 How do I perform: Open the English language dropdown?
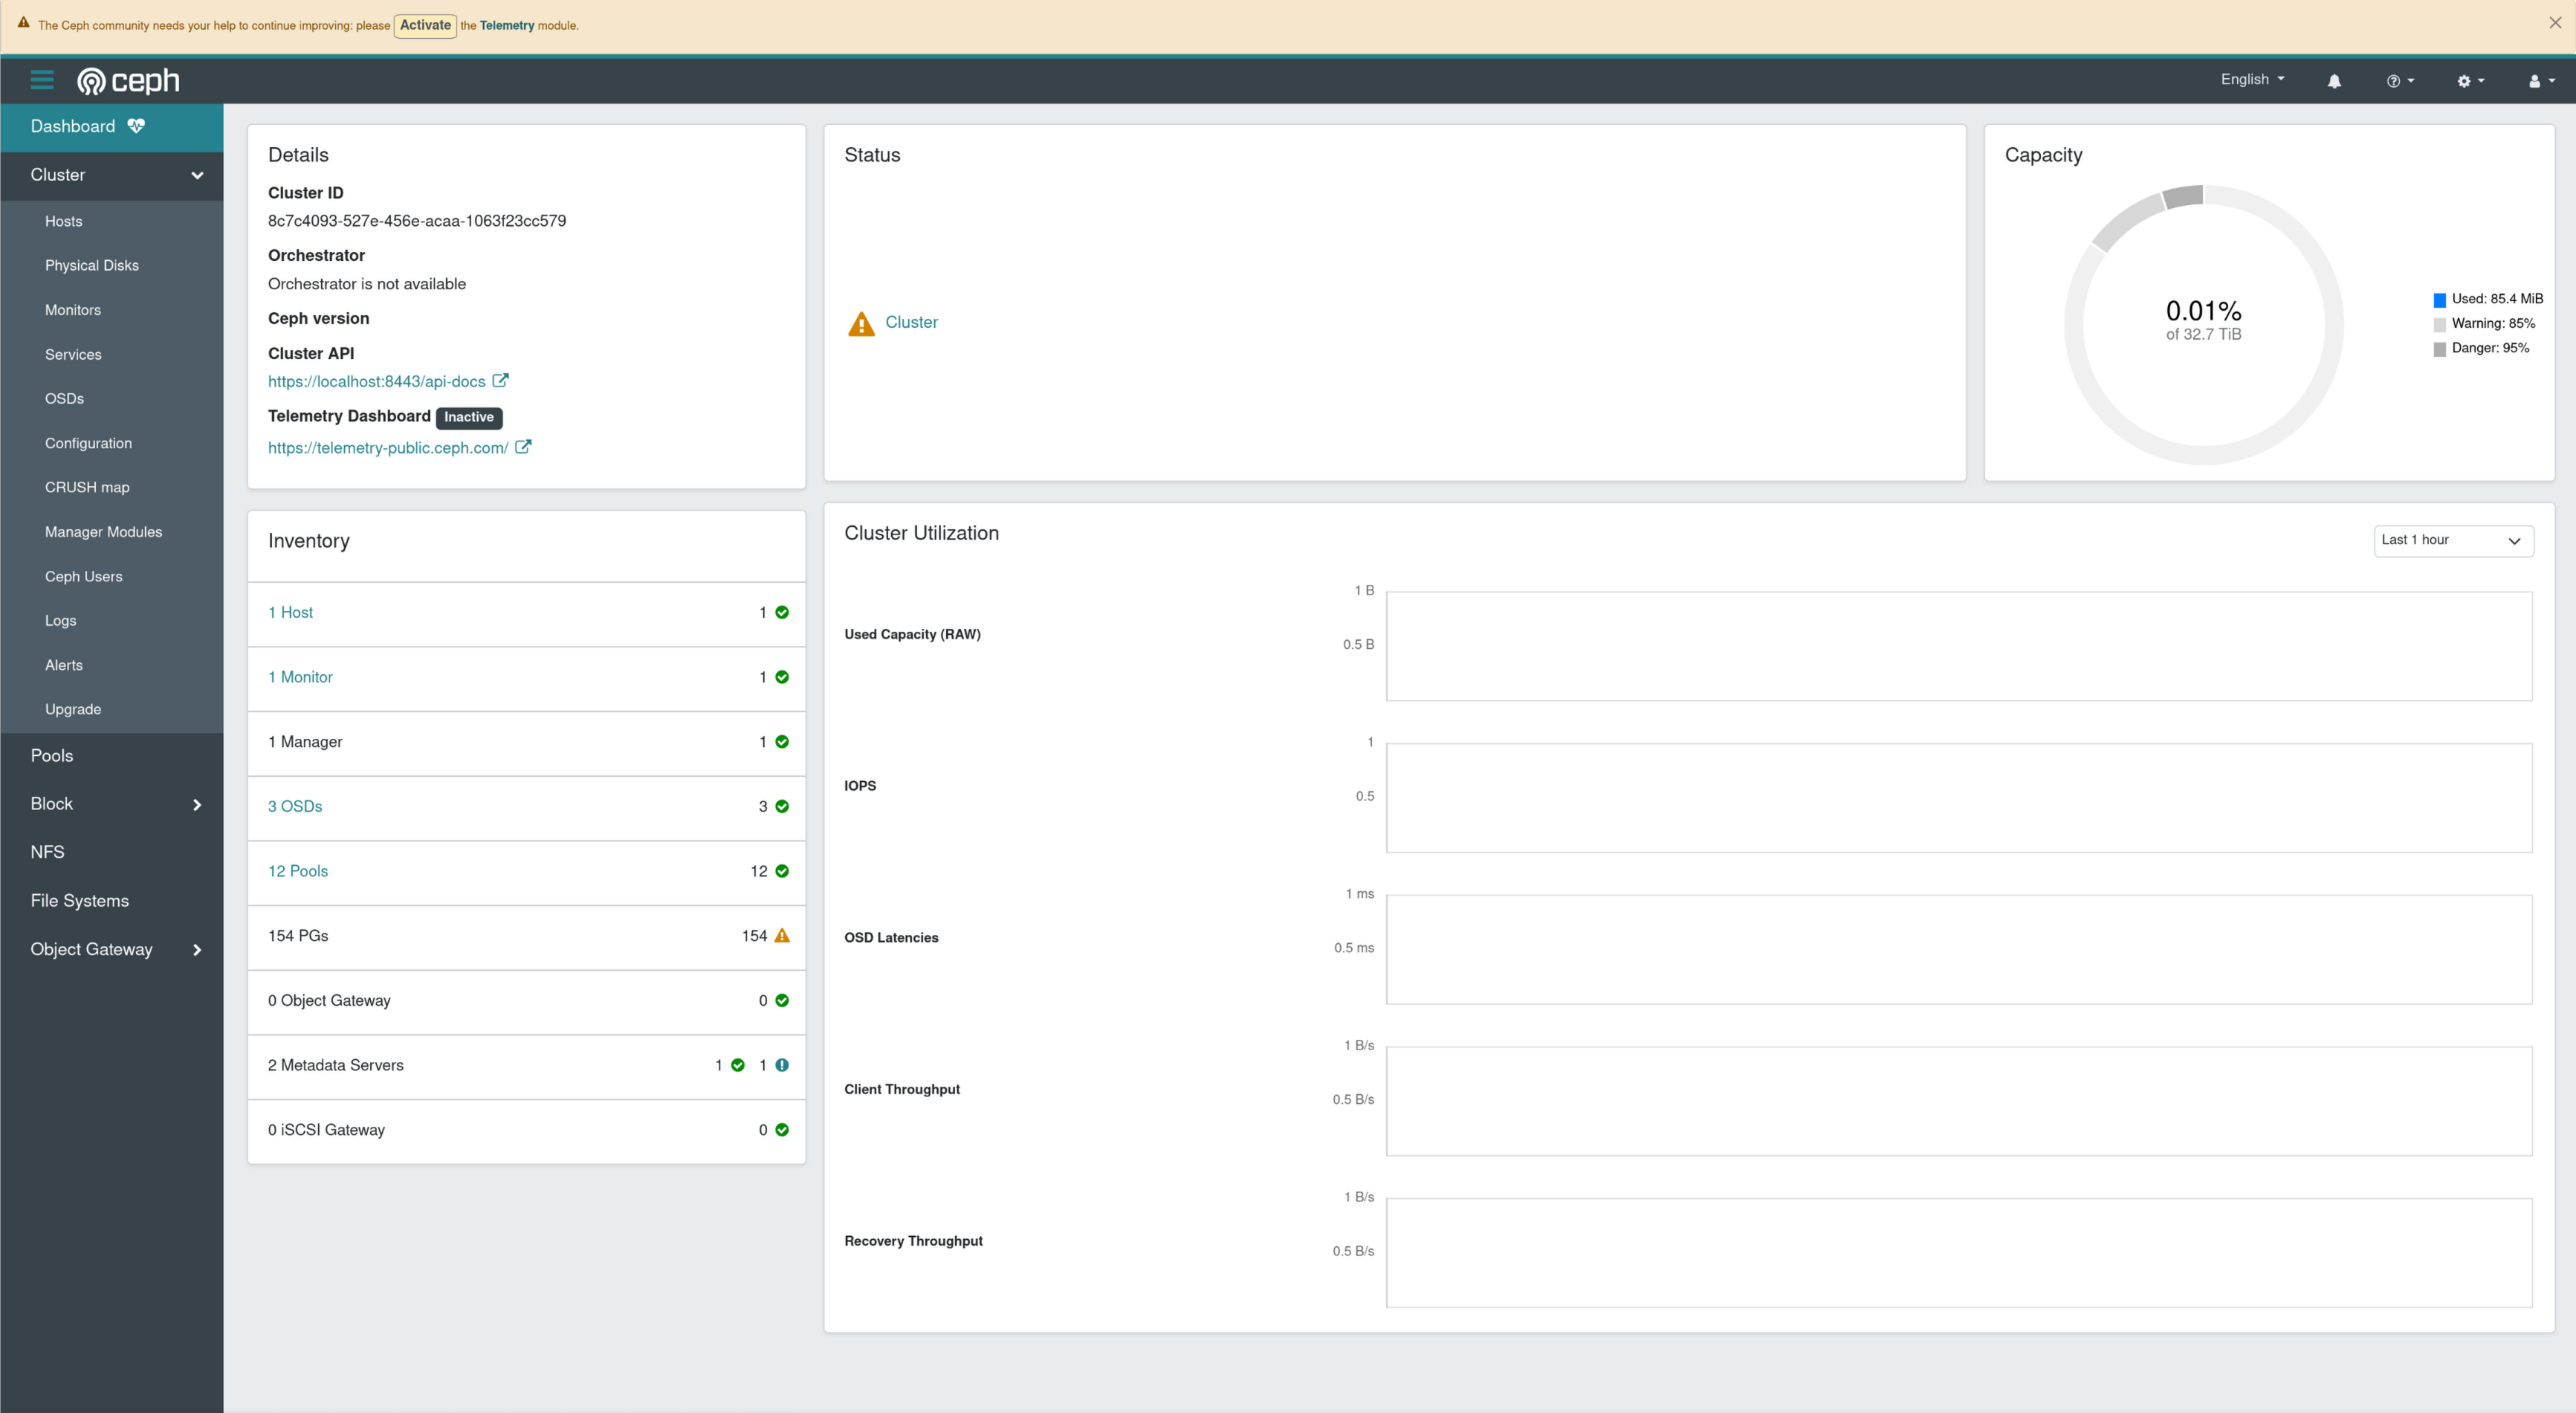coord(2252,80)
